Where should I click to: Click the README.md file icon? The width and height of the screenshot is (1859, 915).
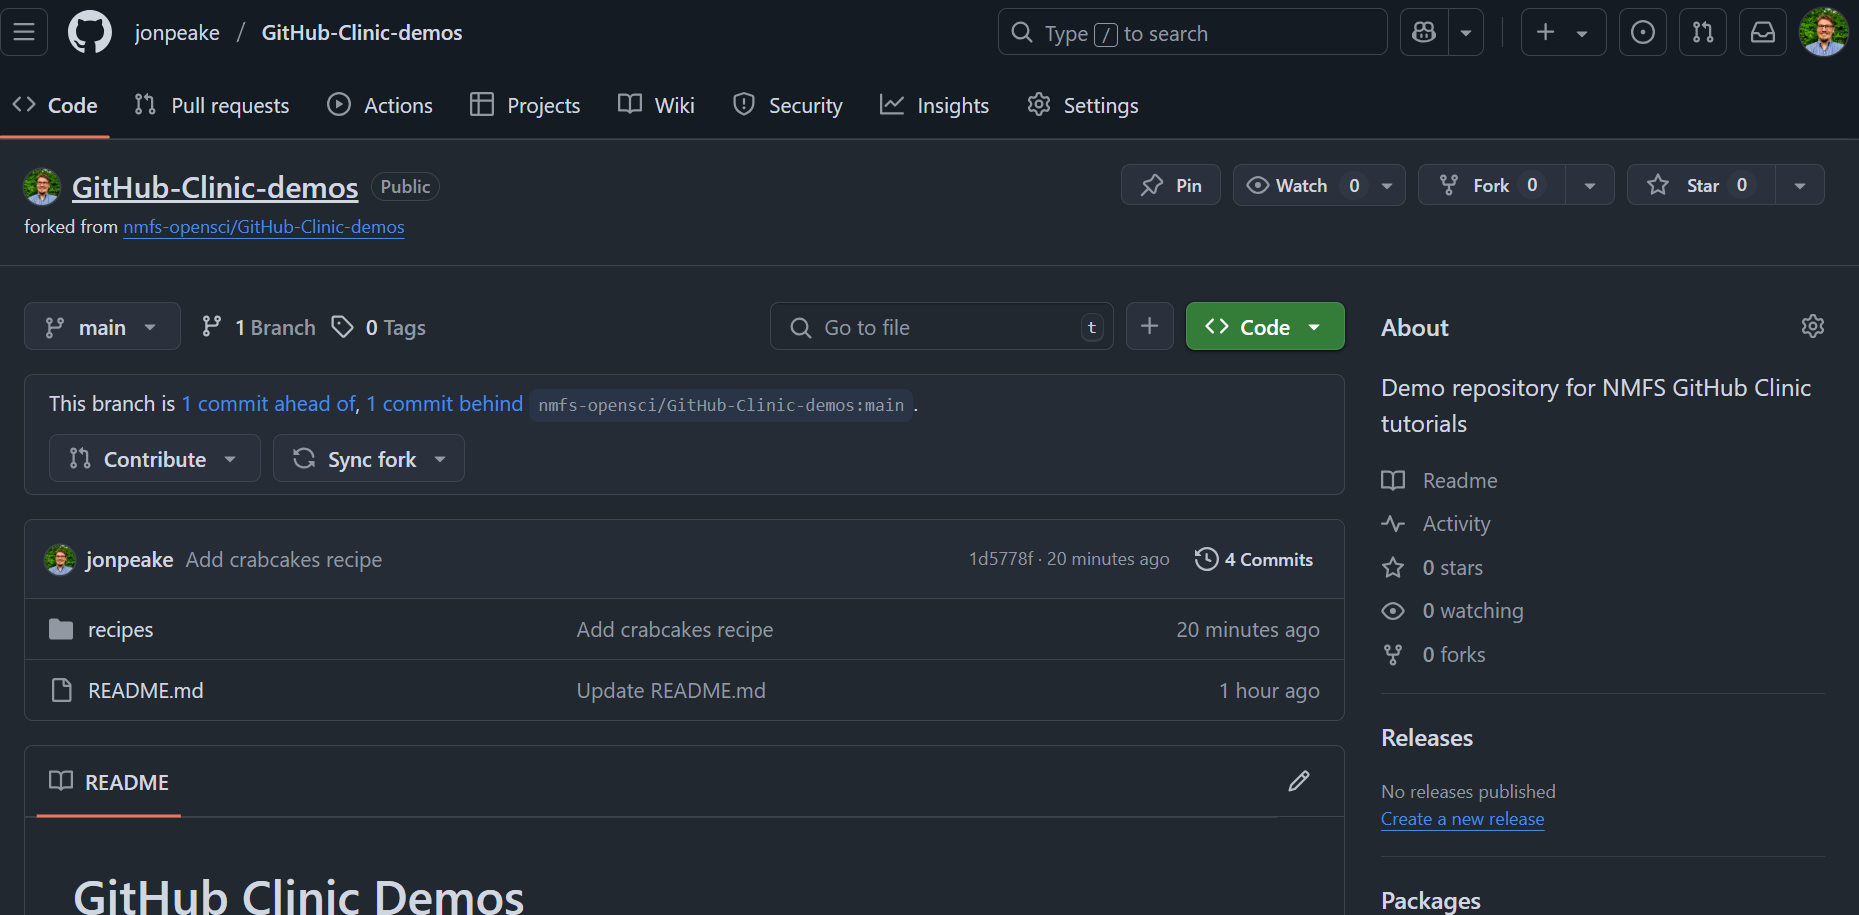pyautogui.click(x=61, y=690)
